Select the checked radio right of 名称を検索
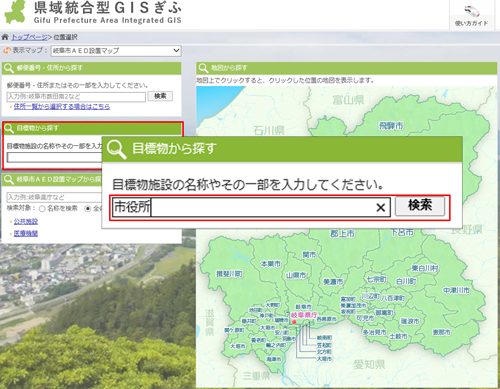Viewport: 500px width, 389px height. tap(88, 209)
